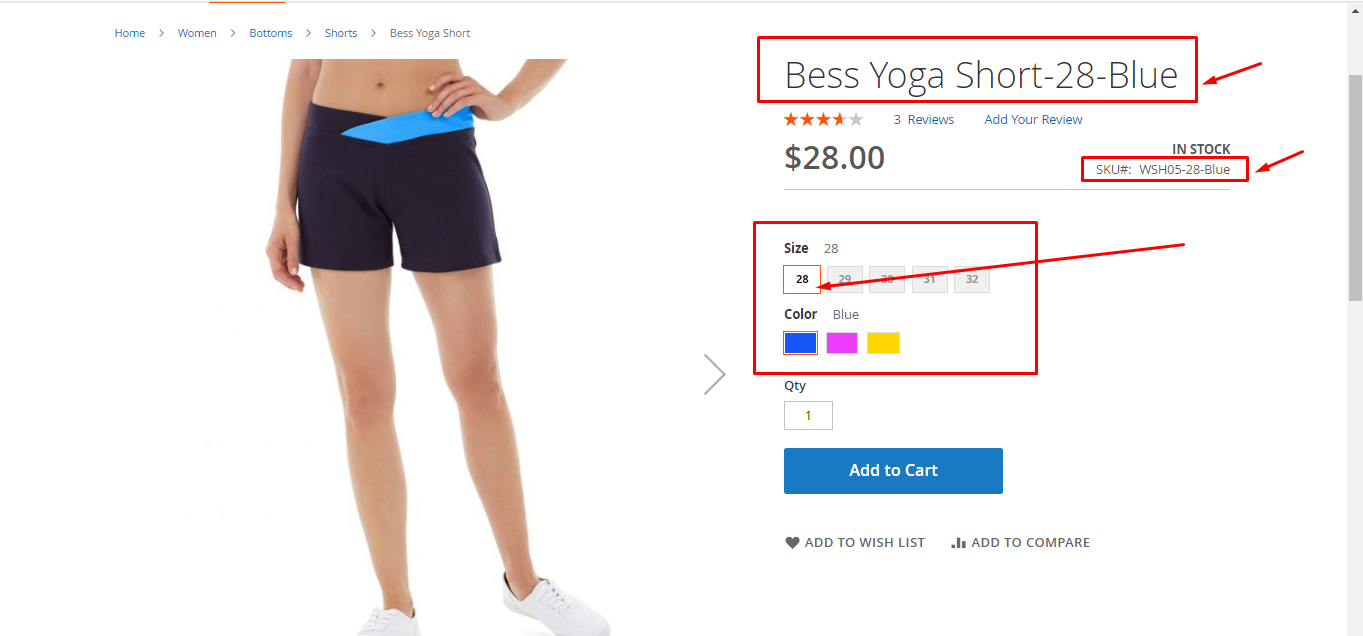Choose size 31 option
This screenshot has height=636, width=1363.
[929, 279]
